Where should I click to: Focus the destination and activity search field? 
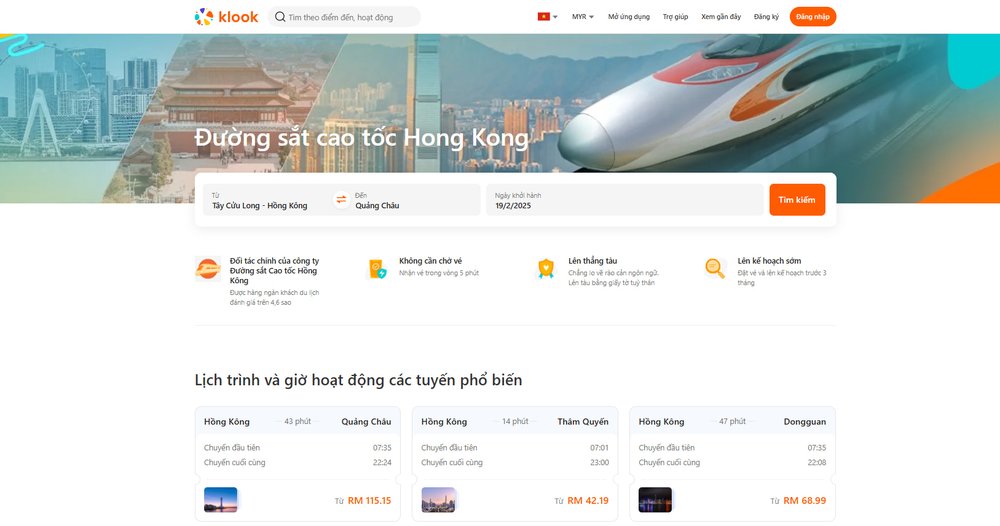point(344,17)
